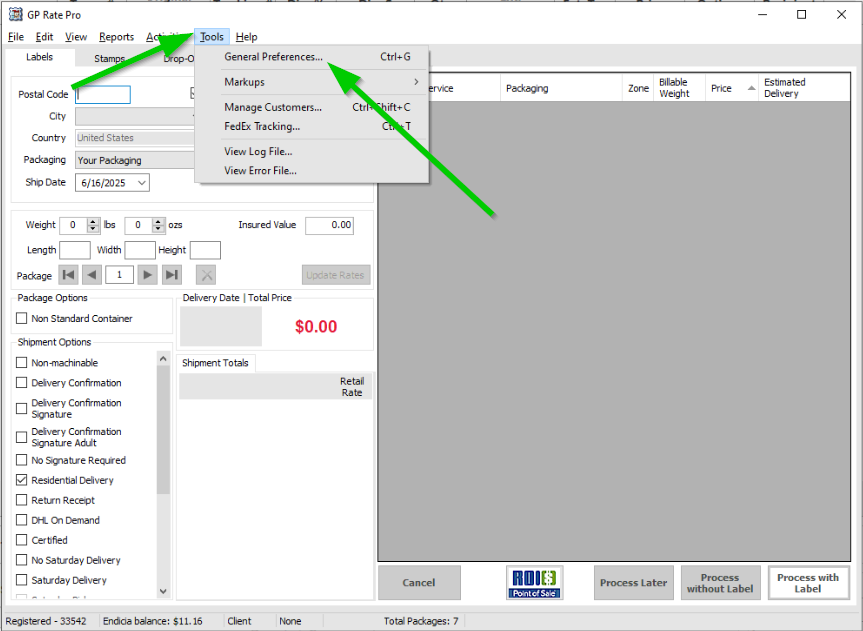Click the Insured Value field
The height and width of the screenshot is (631, 863).
tap(330, 225)
